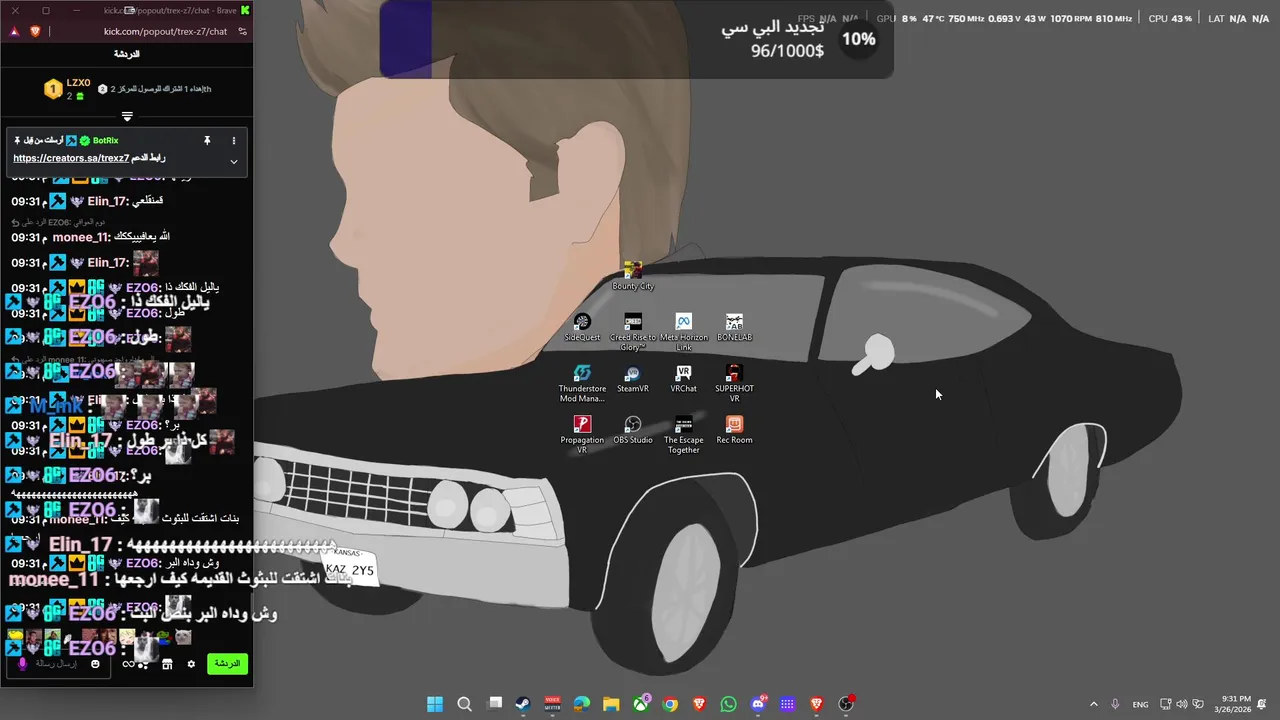The height and width of the screenshot is (720, 1280).
Task: Open Google Chrome on the taskbar
Action: [670, 704]
